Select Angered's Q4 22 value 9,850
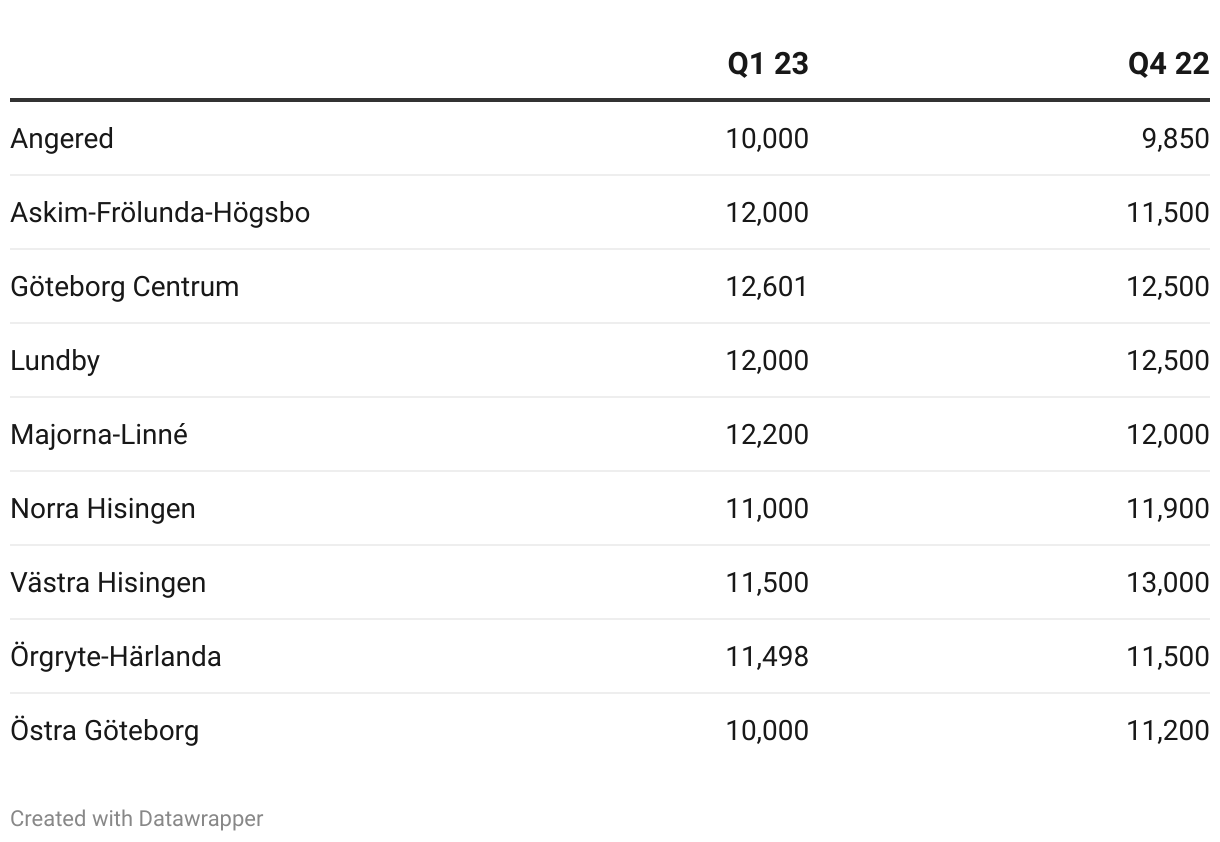The width and height of the screenshot is (1220, 842). point(1175,138)
